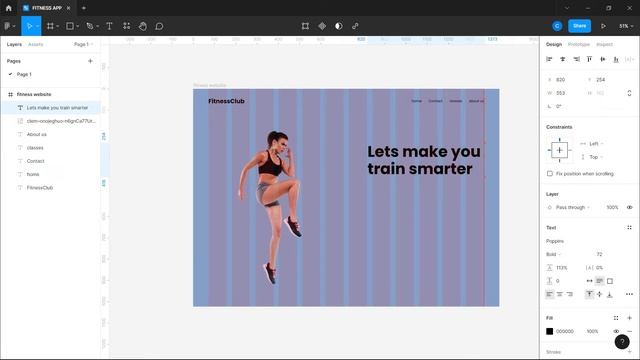Viewport: 640px width, 360px height.
Task: Select the Comment tool
Action: coord(159,26)
